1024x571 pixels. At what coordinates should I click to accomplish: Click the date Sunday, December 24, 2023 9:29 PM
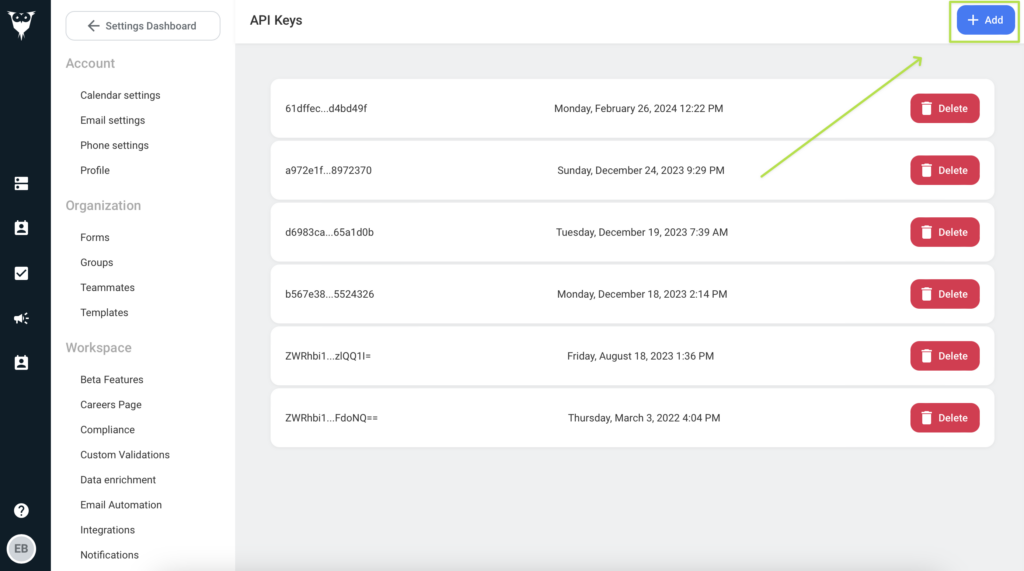[x=641, y=171]
